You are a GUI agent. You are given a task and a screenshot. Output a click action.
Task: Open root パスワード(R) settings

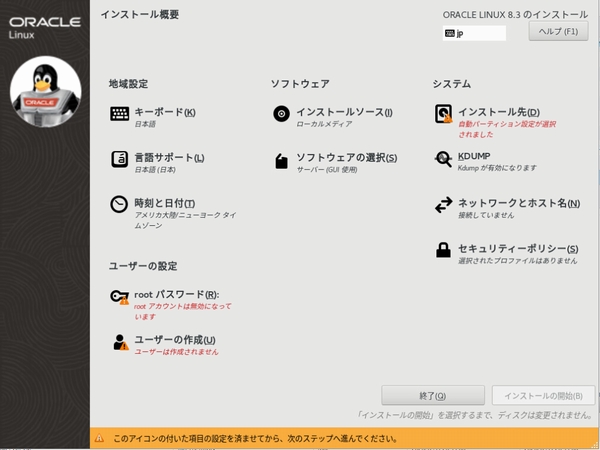pyautogui.click(x=177, y=295)
